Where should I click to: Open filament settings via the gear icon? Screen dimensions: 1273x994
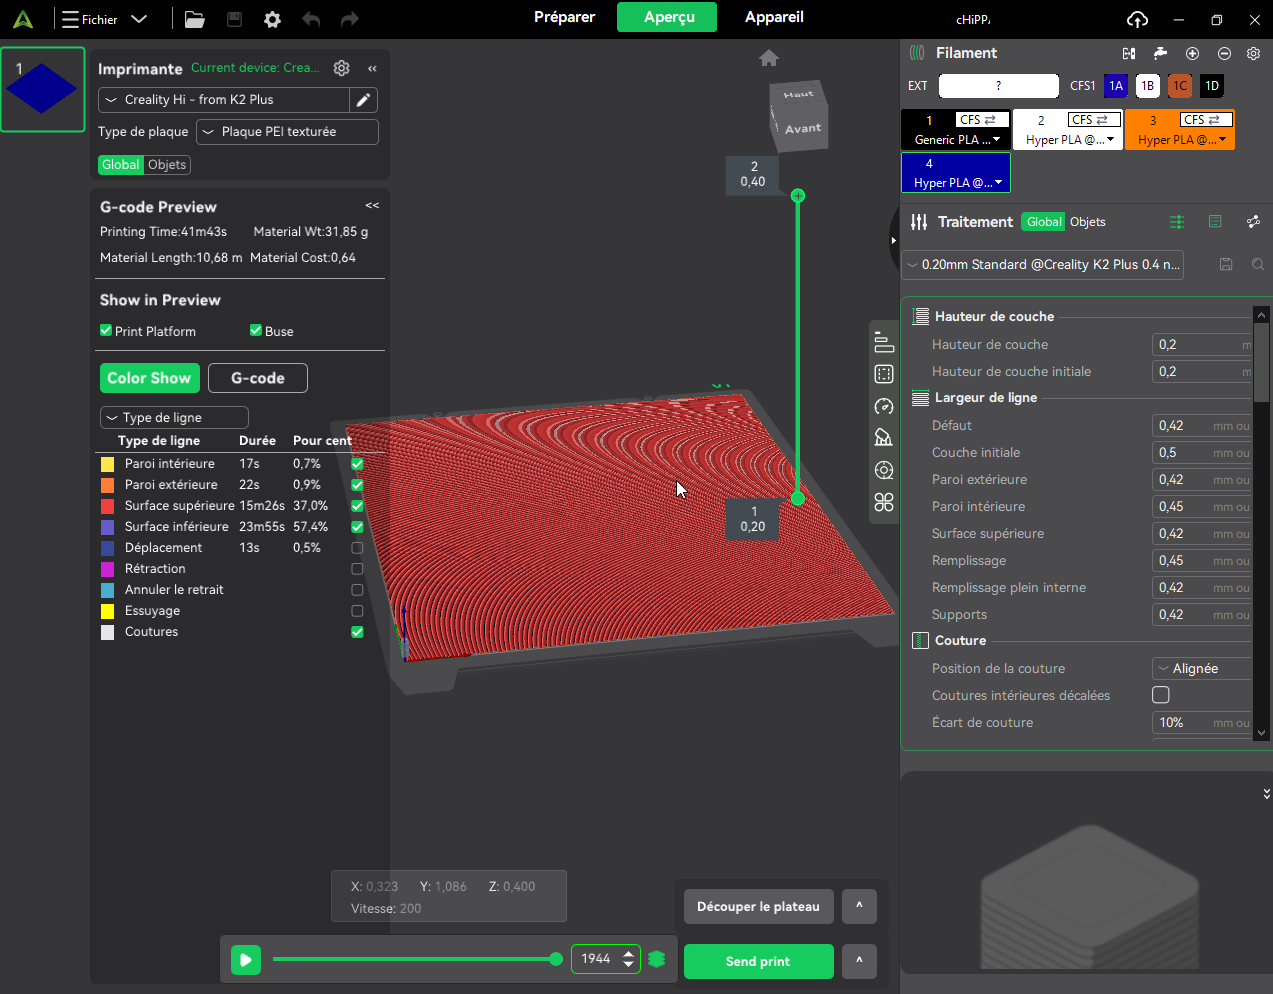(1253, 53)
